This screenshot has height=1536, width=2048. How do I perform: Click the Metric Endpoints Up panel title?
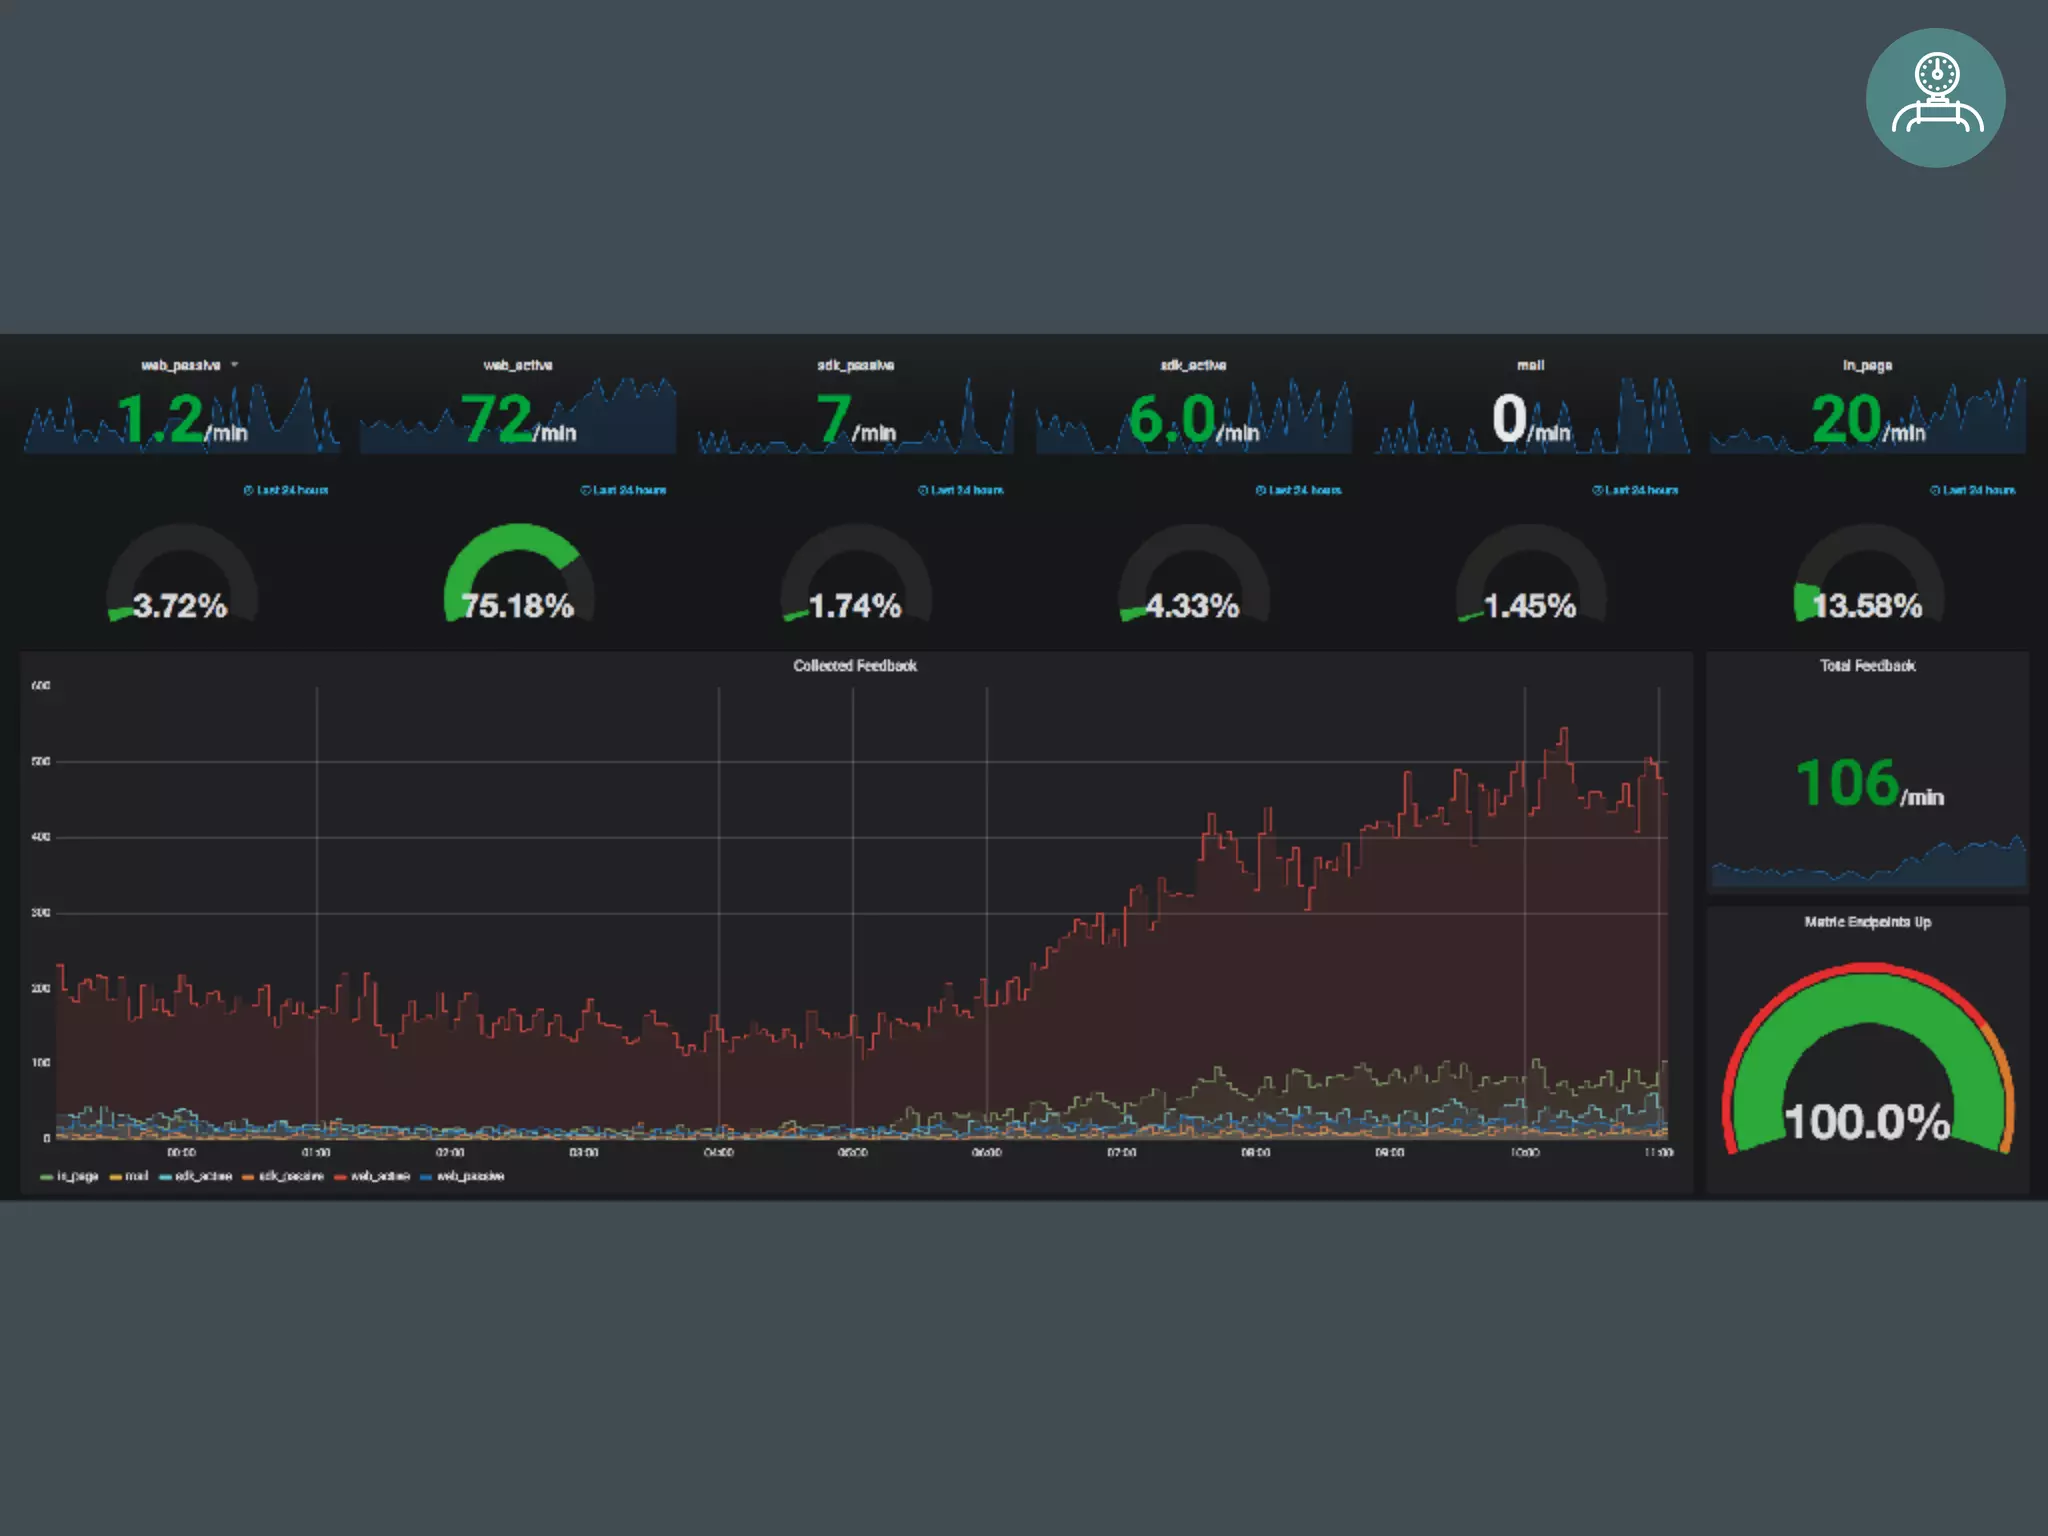1867,922
